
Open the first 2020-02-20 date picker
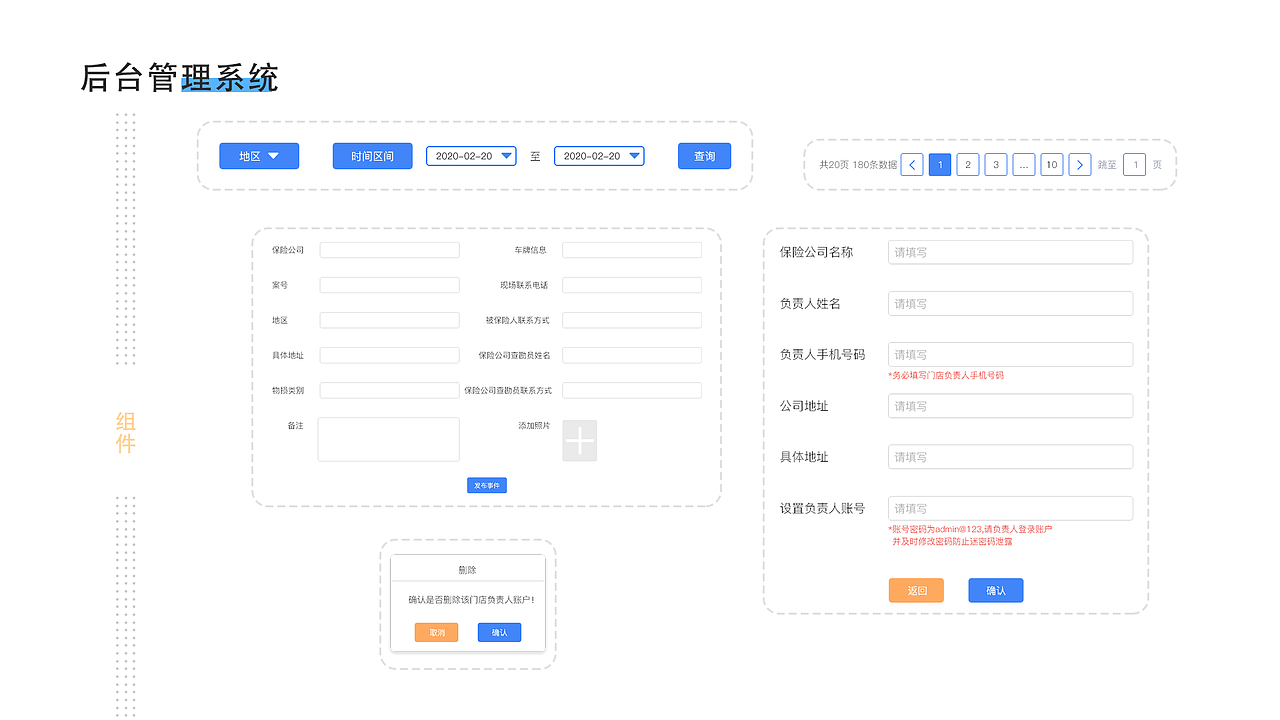pos(471,155)
